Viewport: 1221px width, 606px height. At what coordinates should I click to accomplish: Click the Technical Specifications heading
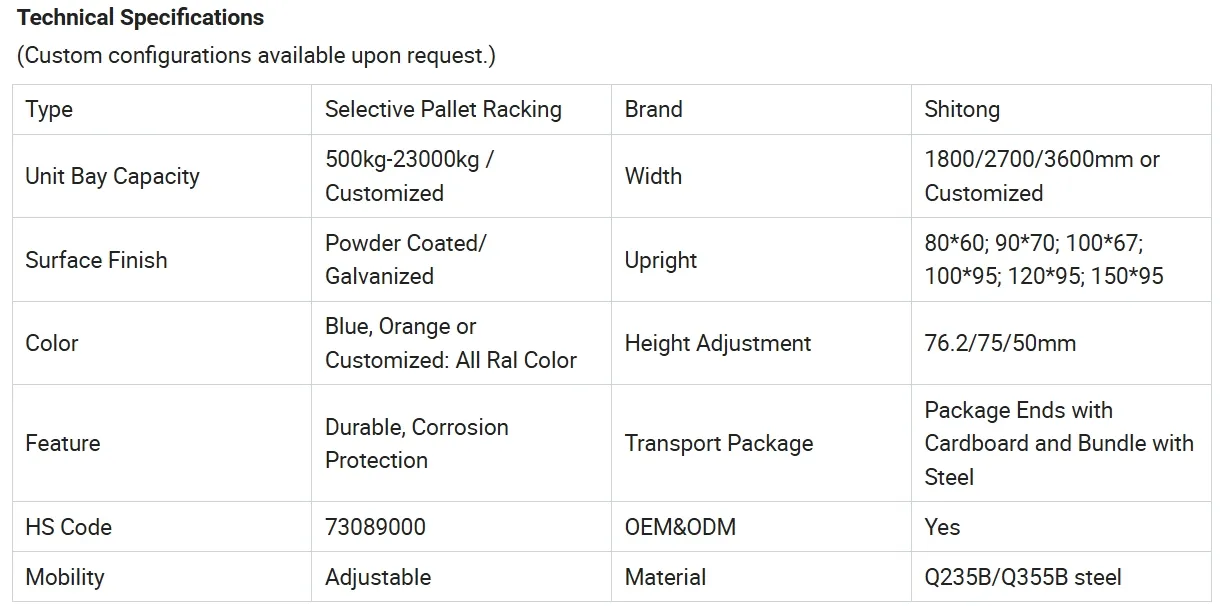click(x=140, y=18)
